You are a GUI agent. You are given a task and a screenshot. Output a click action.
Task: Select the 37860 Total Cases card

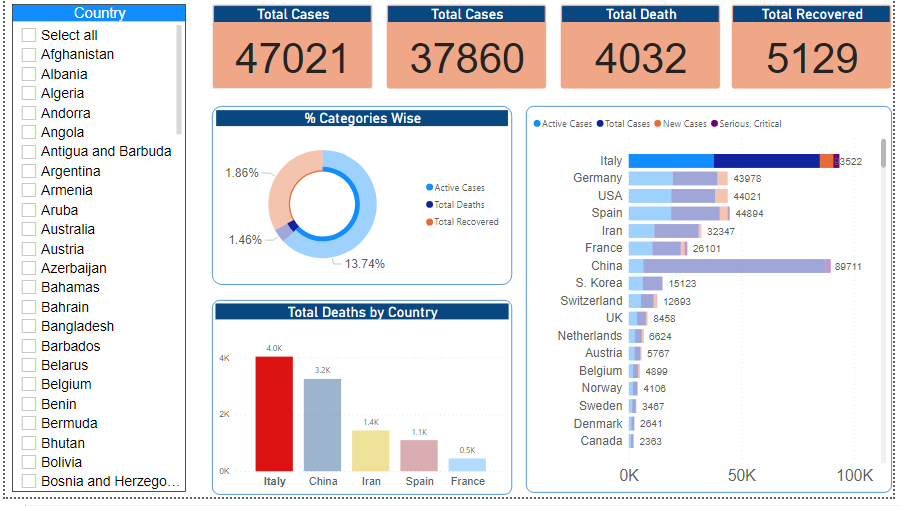[x=467, y=47]
